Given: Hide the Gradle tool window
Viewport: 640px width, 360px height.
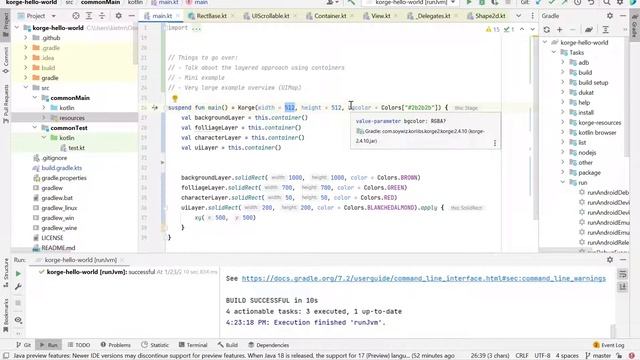Looking at the screenshot, I should 623,16.
